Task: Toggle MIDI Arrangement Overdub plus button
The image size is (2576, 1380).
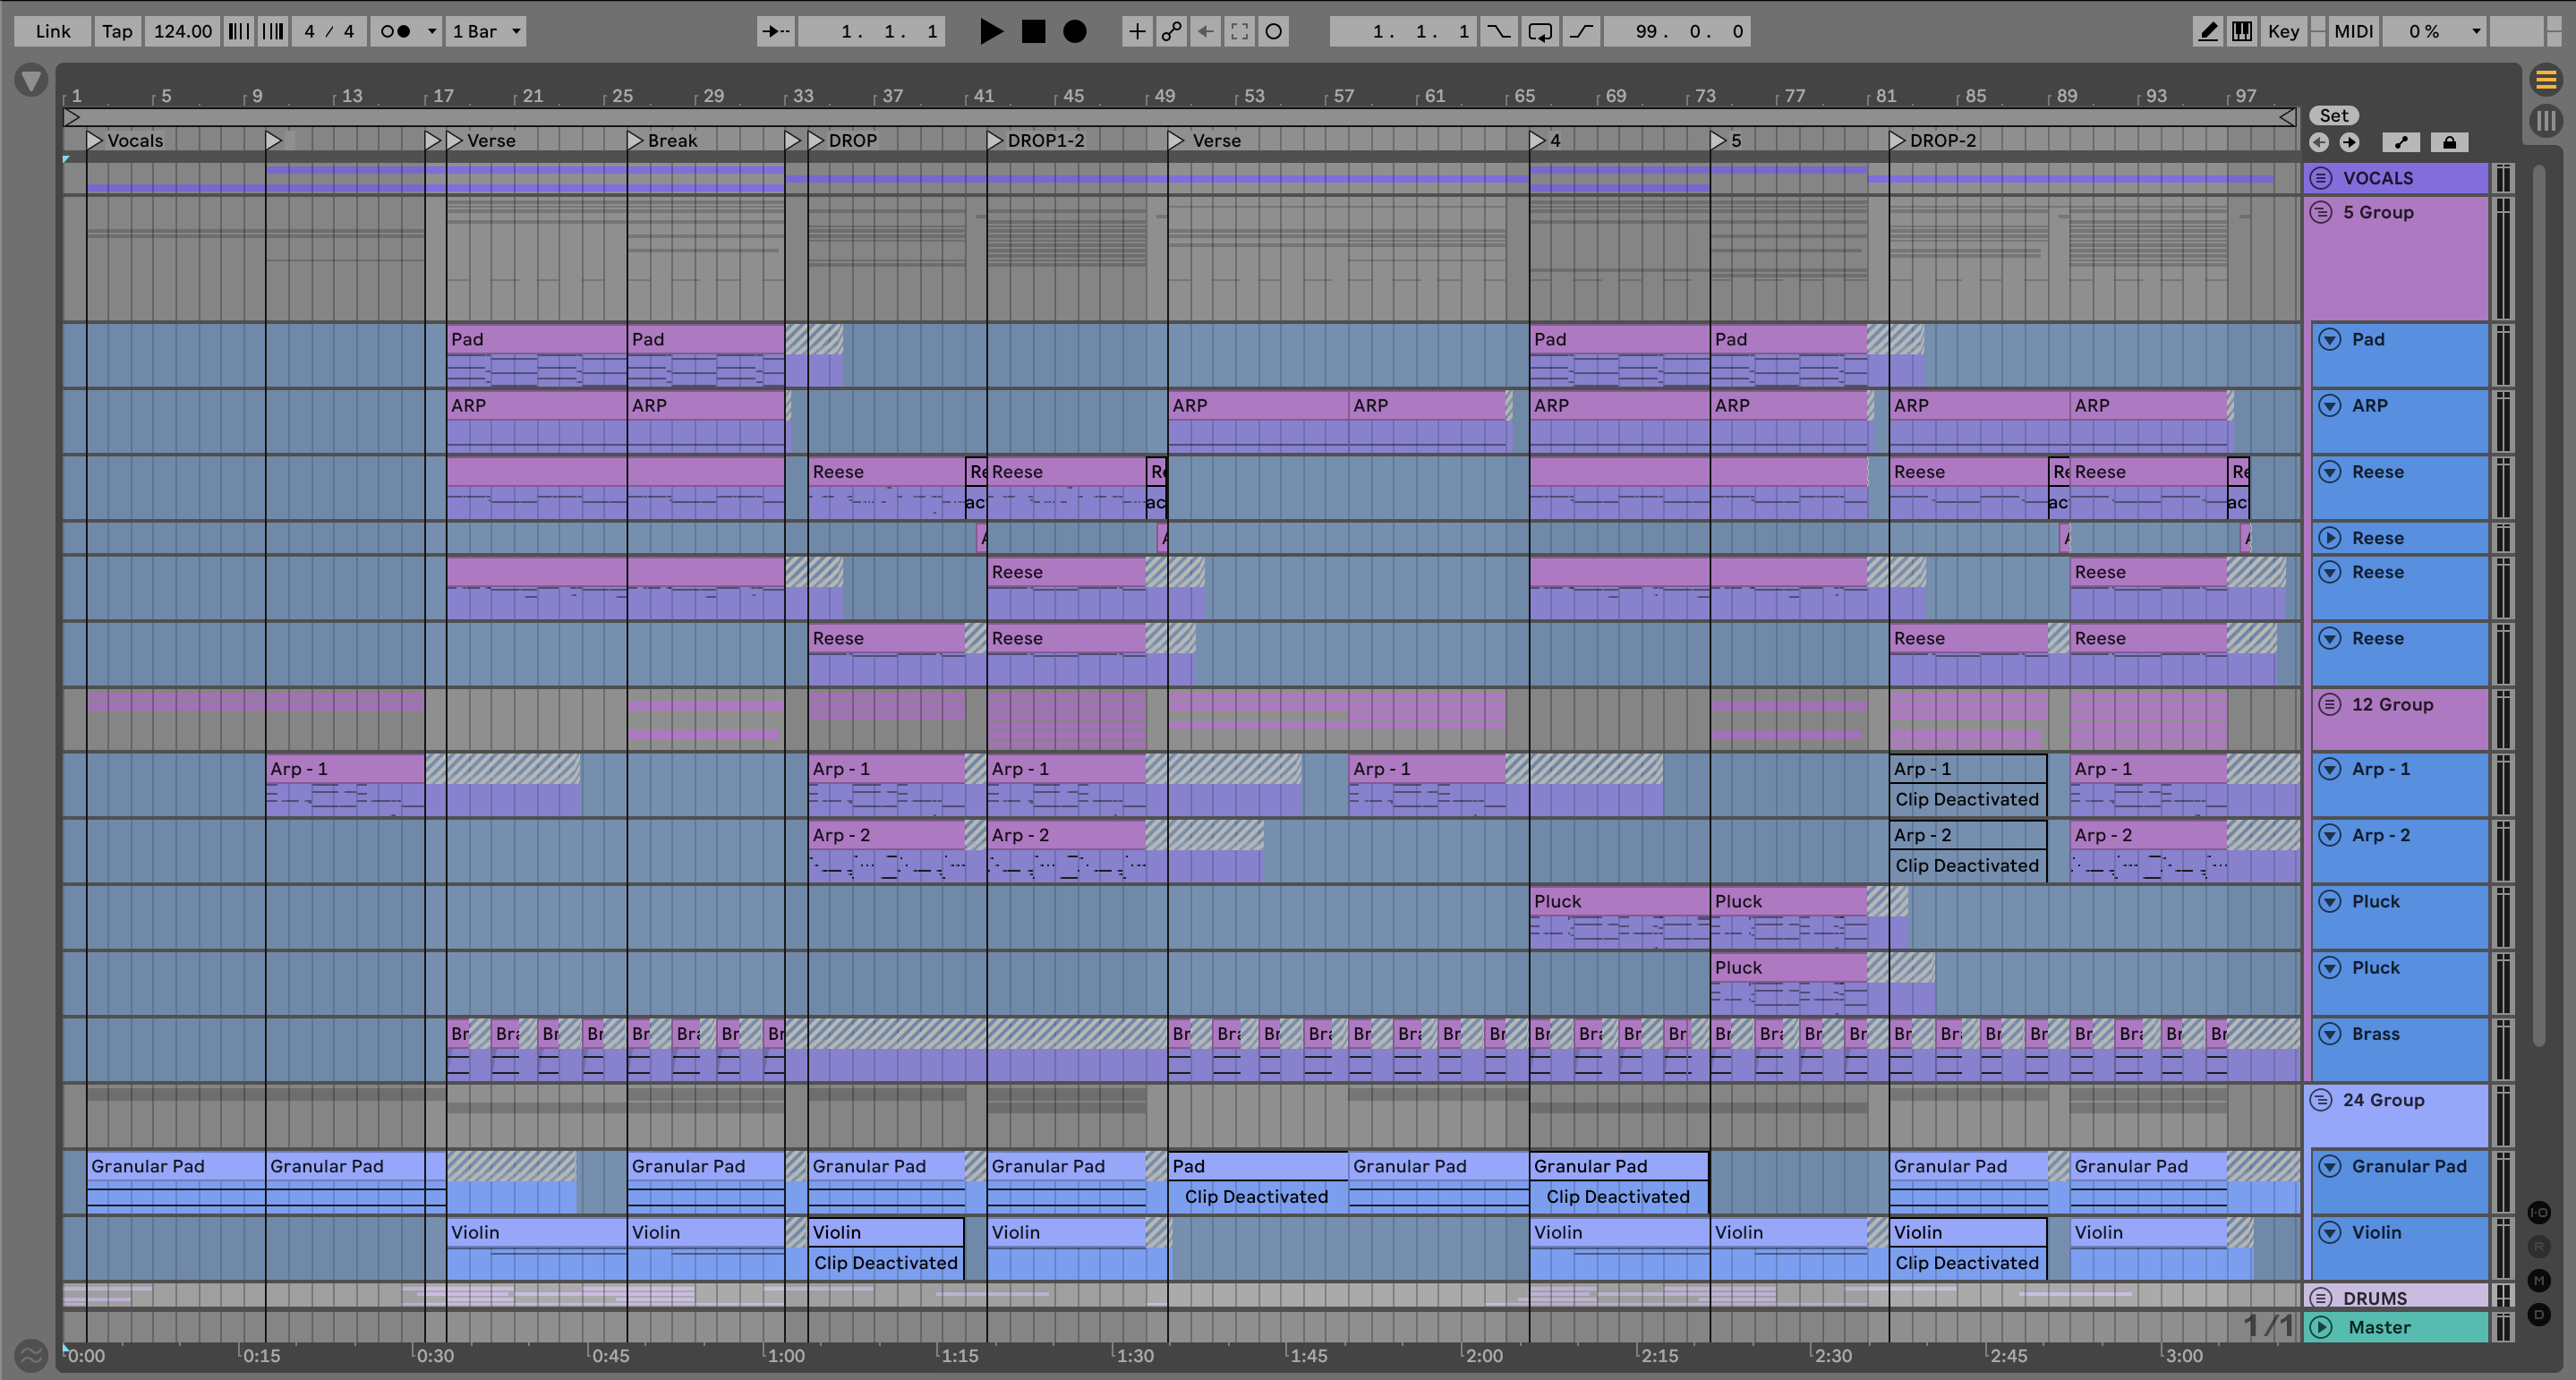Action: pos(1137,31)
